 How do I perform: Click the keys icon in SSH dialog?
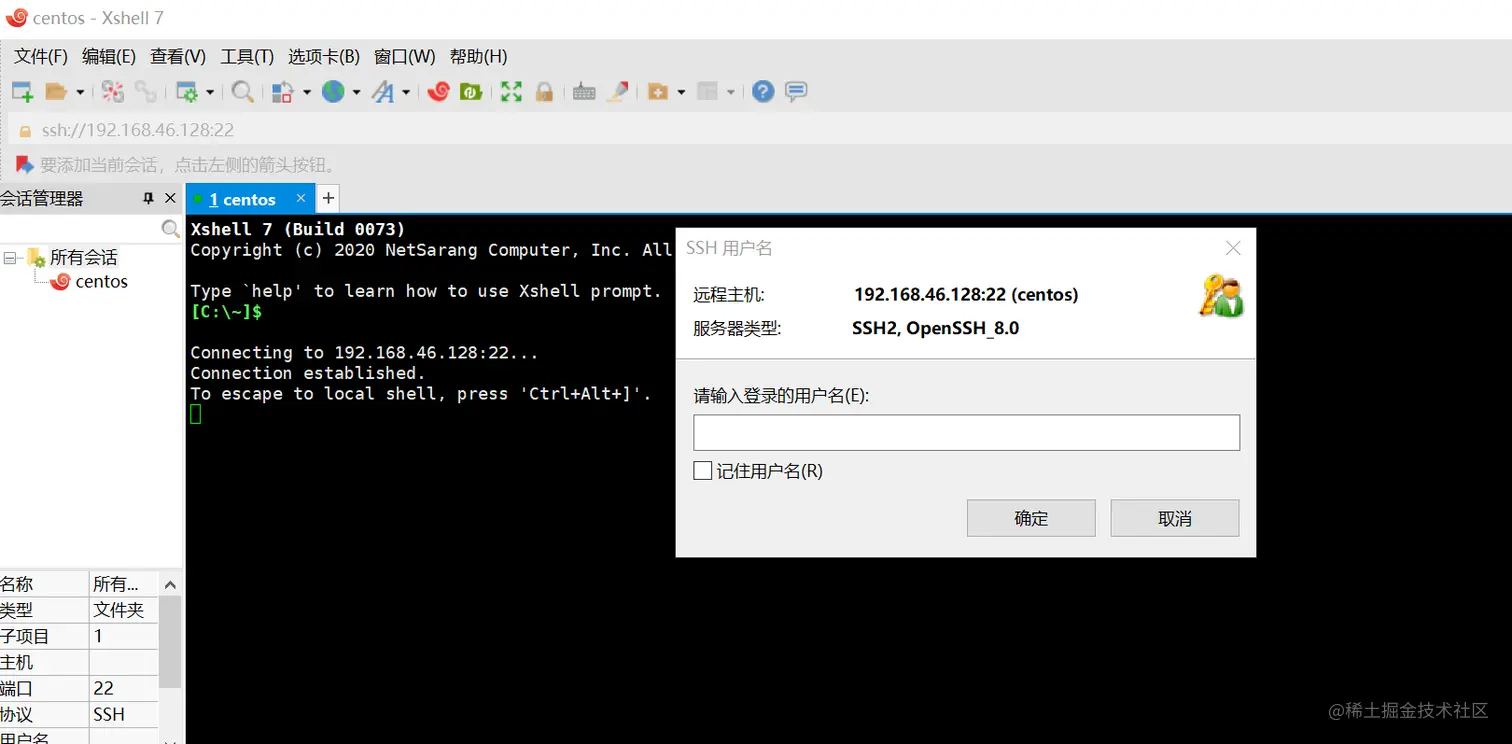coord(1221,296)
